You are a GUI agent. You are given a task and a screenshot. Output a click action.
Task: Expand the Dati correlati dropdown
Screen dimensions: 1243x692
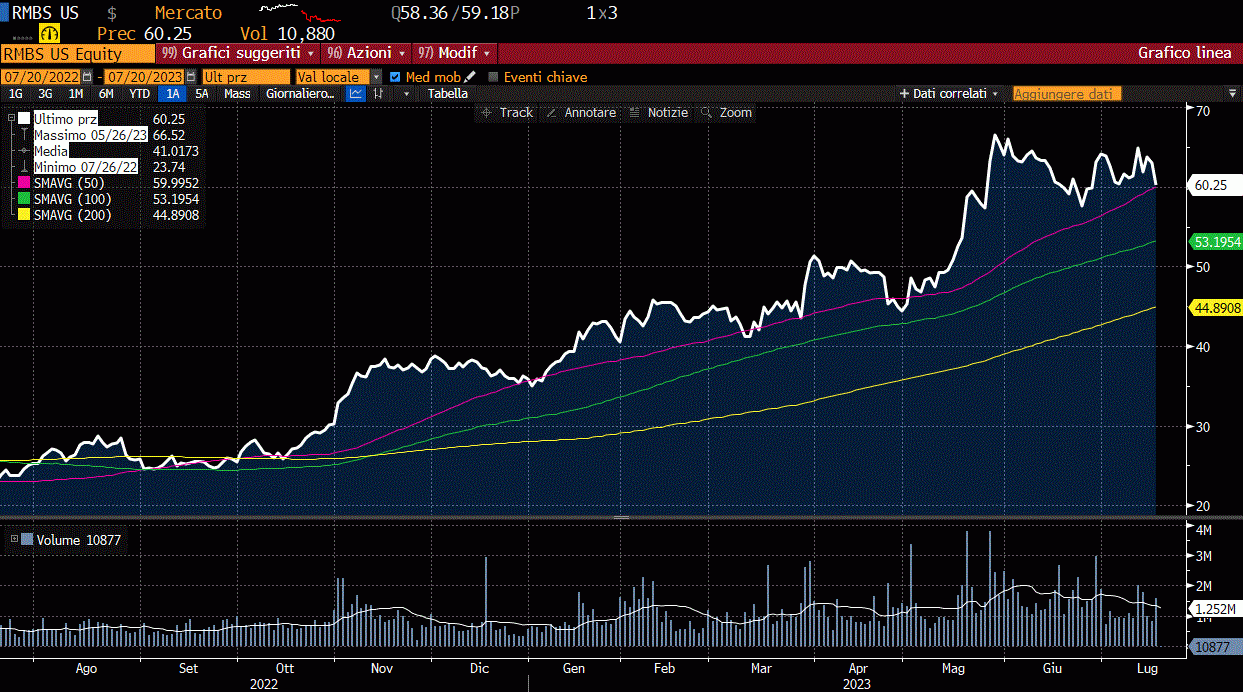click(995, 93)
